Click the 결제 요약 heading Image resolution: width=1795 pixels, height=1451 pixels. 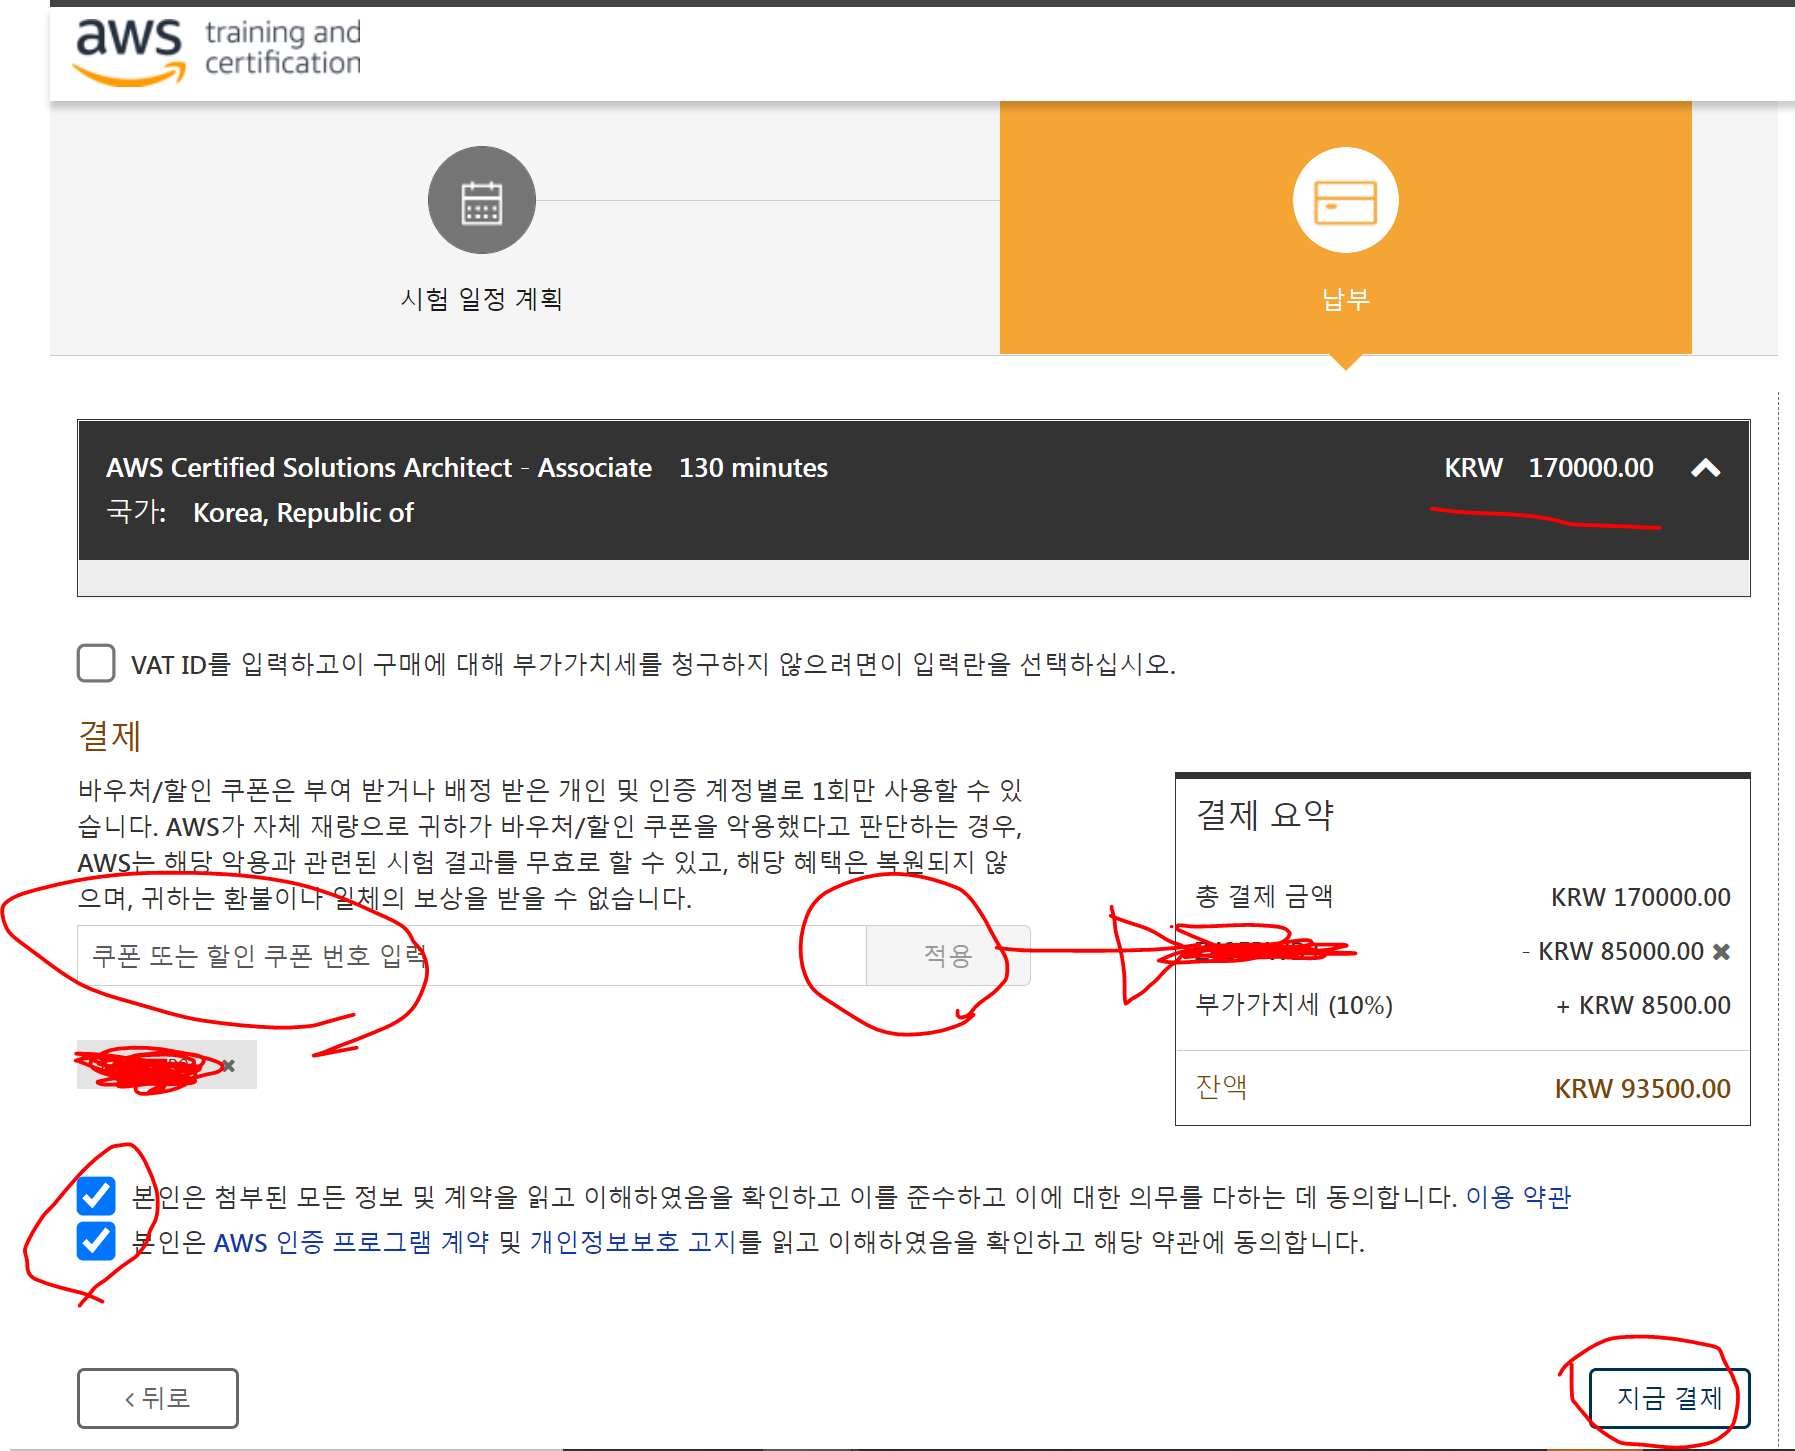pos(1265,815)
